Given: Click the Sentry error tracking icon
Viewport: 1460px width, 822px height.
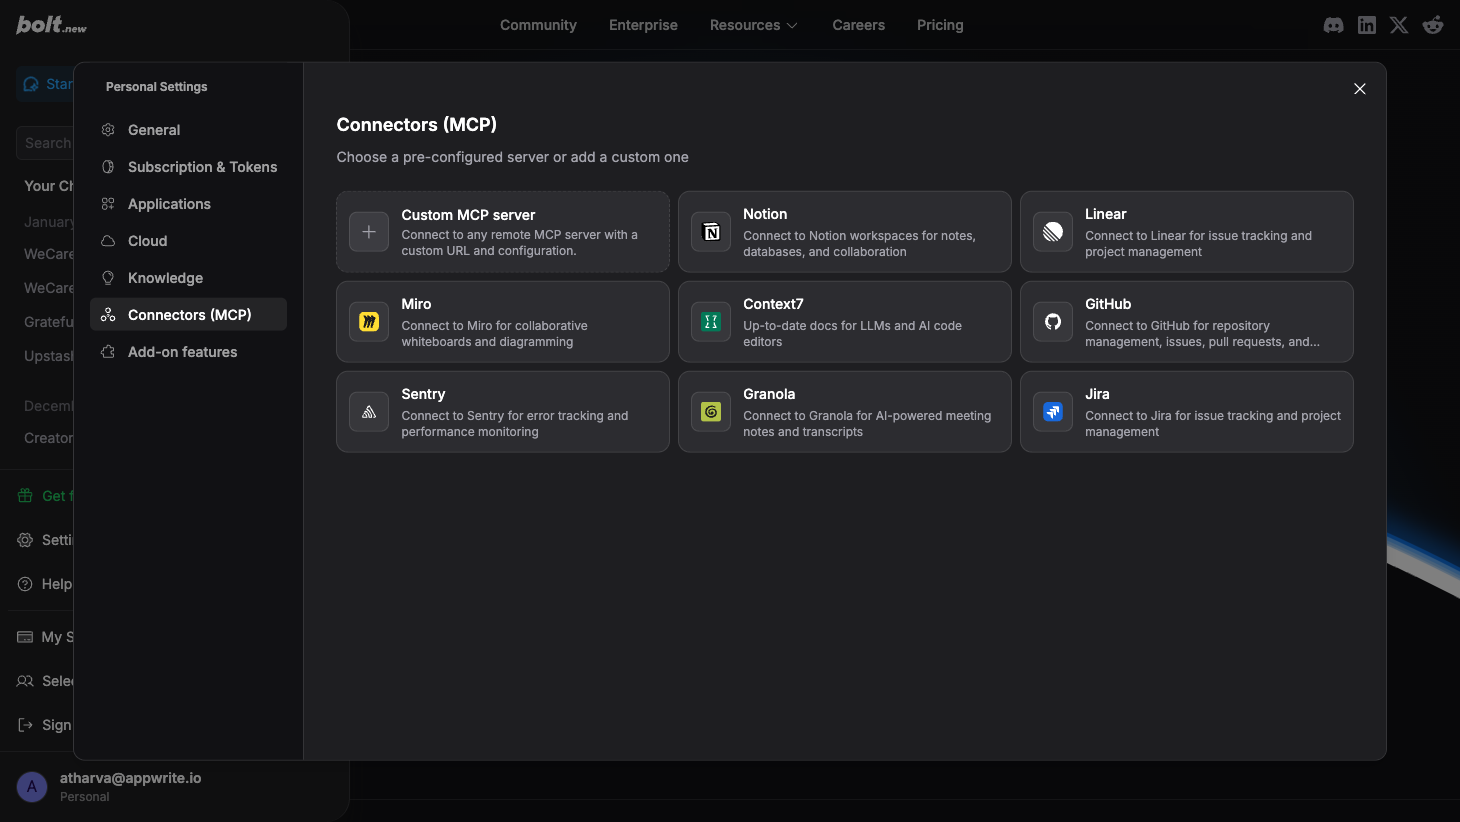Looking at the screenshot, I should coord(368,411).
